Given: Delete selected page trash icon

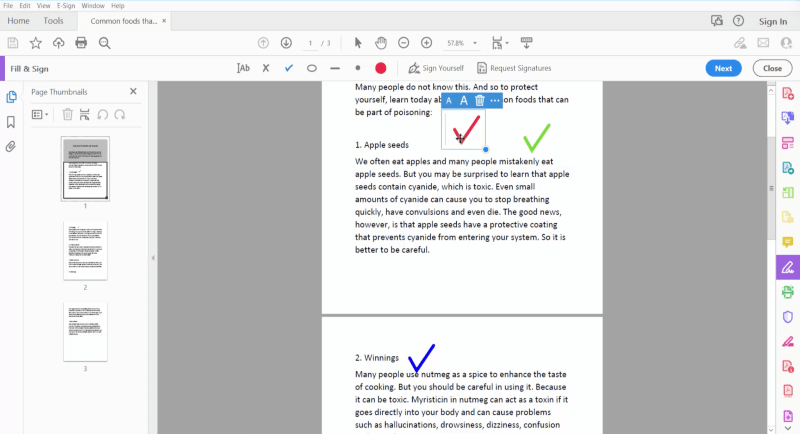Looking at the screenshot, I should (x=67, y=114).
